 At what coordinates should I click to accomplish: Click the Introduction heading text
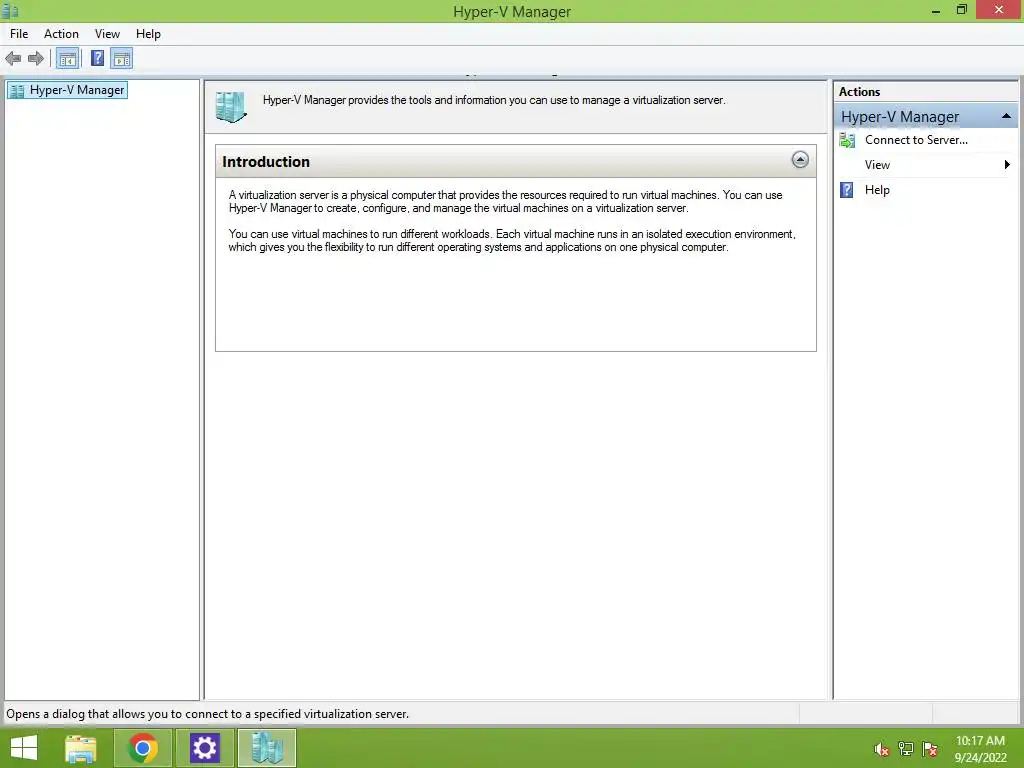tap(266, 161)
